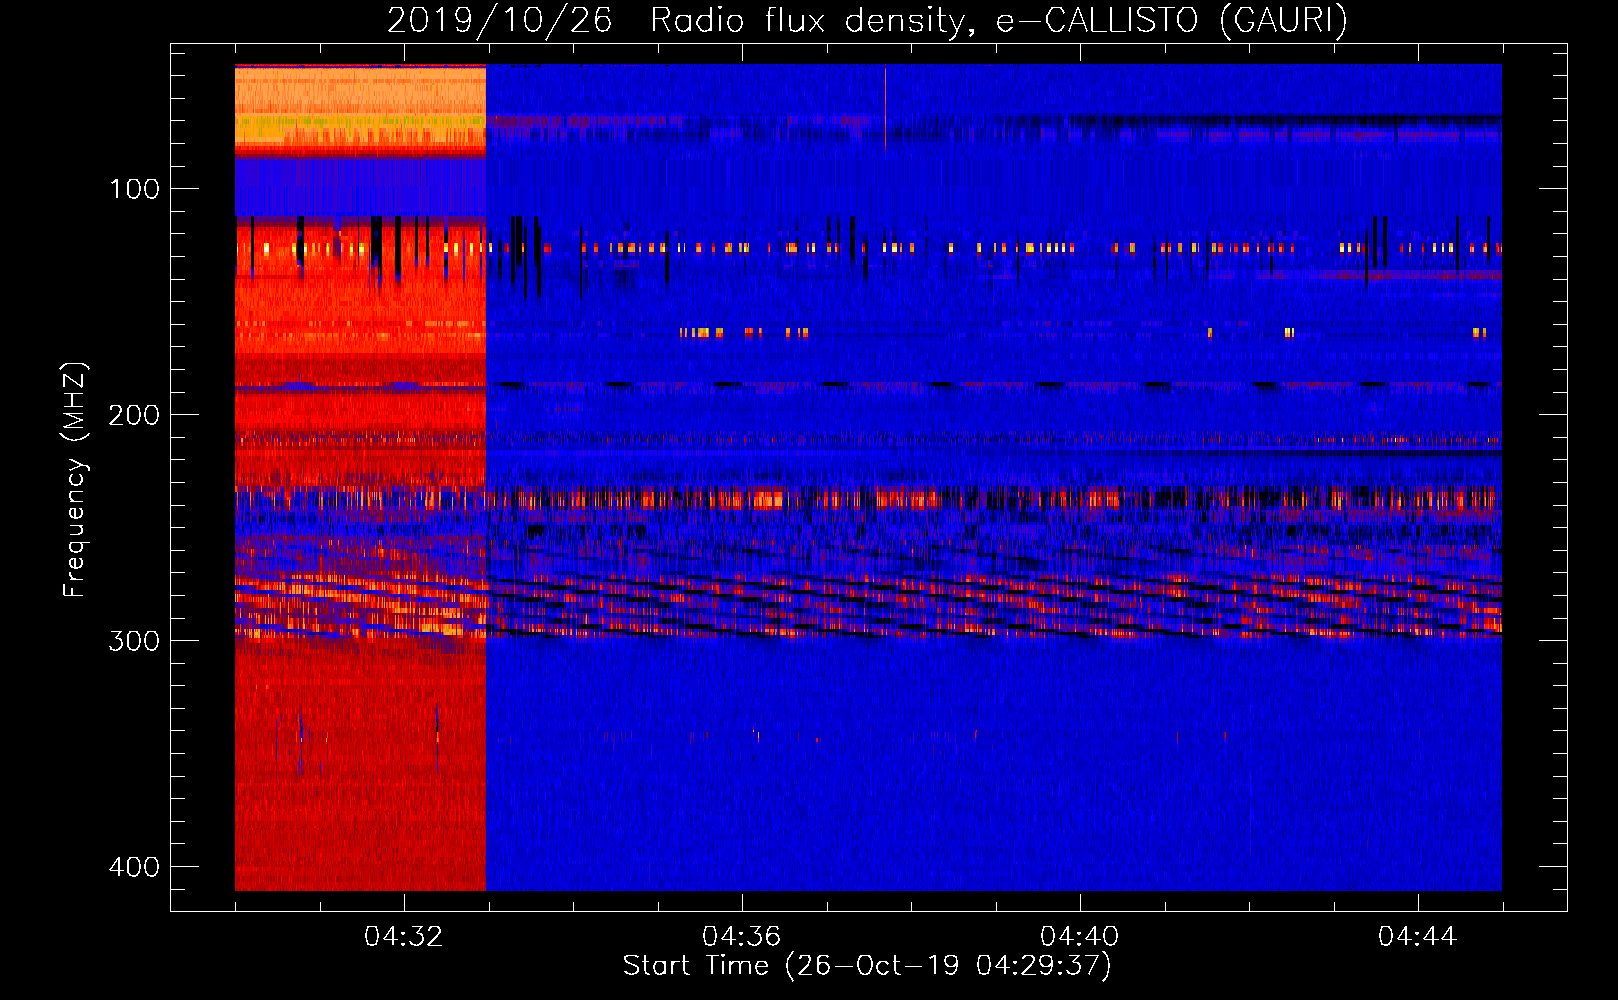
Task: Click the plot title '2019/10/26 Radio flux density'
Action: pyautogui.click(x=867, y=21)
